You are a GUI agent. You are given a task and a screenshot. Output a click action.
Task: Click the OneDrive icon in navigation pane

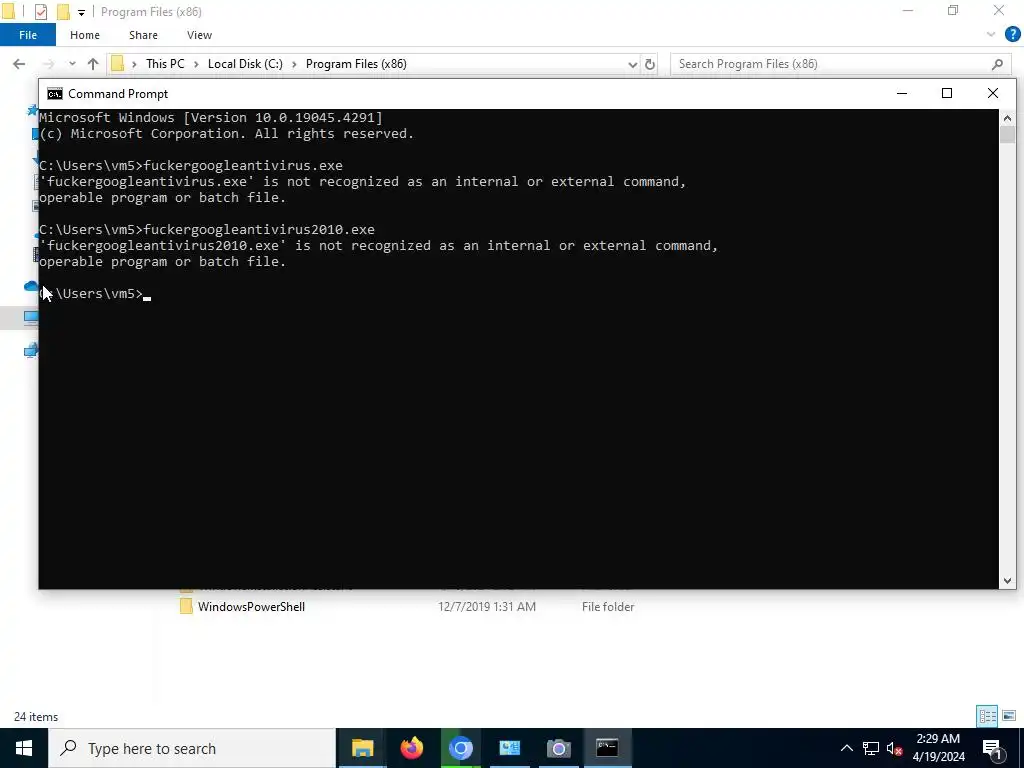click(31, 287)
